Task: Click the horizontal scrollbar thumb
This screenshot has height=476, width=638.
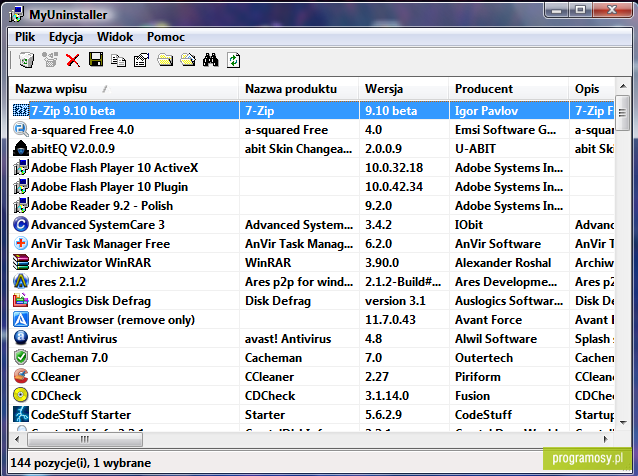Action: (x=85, y=439)
